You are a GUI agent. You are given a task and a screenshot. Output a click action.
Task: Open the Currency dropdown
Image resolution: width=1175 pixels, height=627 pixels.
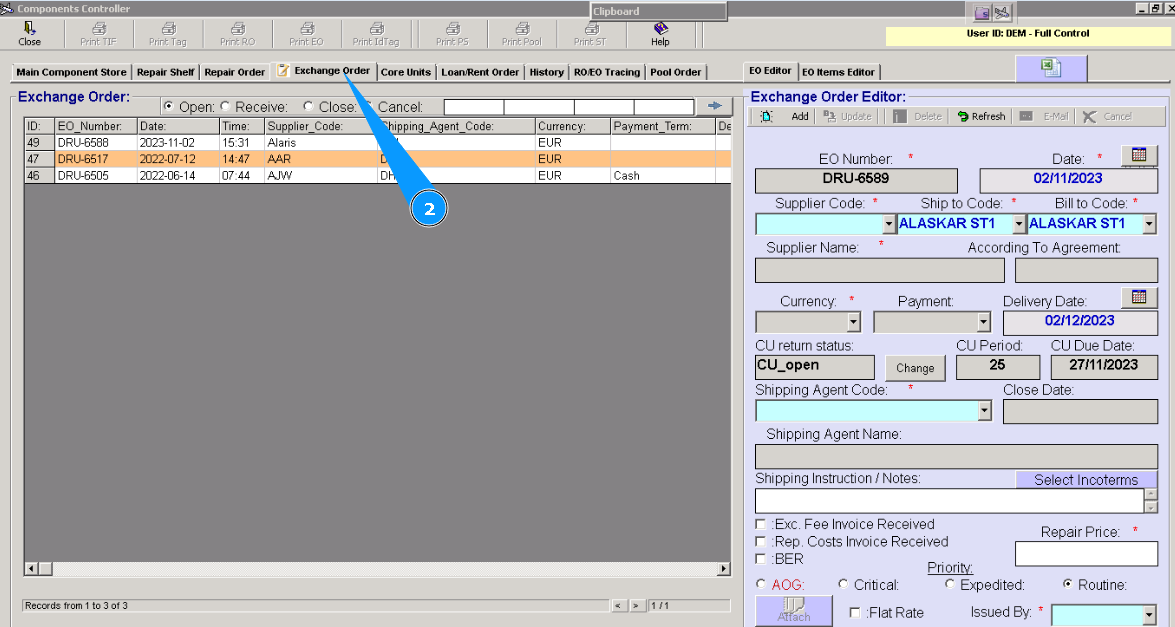854,322
